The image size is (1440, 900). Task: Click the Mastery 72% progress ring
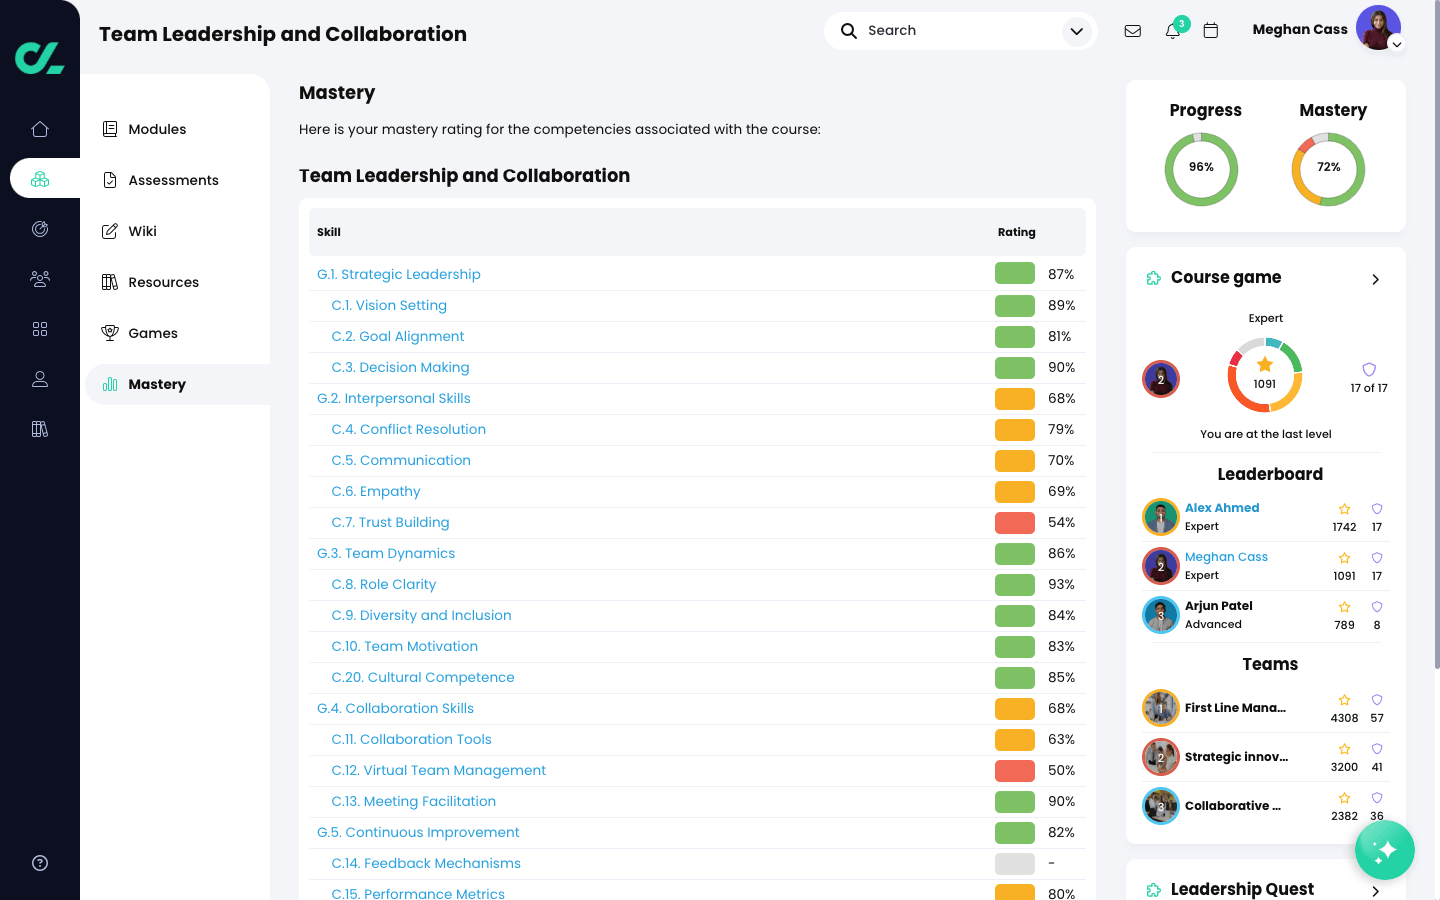(x=1328, y=169)
